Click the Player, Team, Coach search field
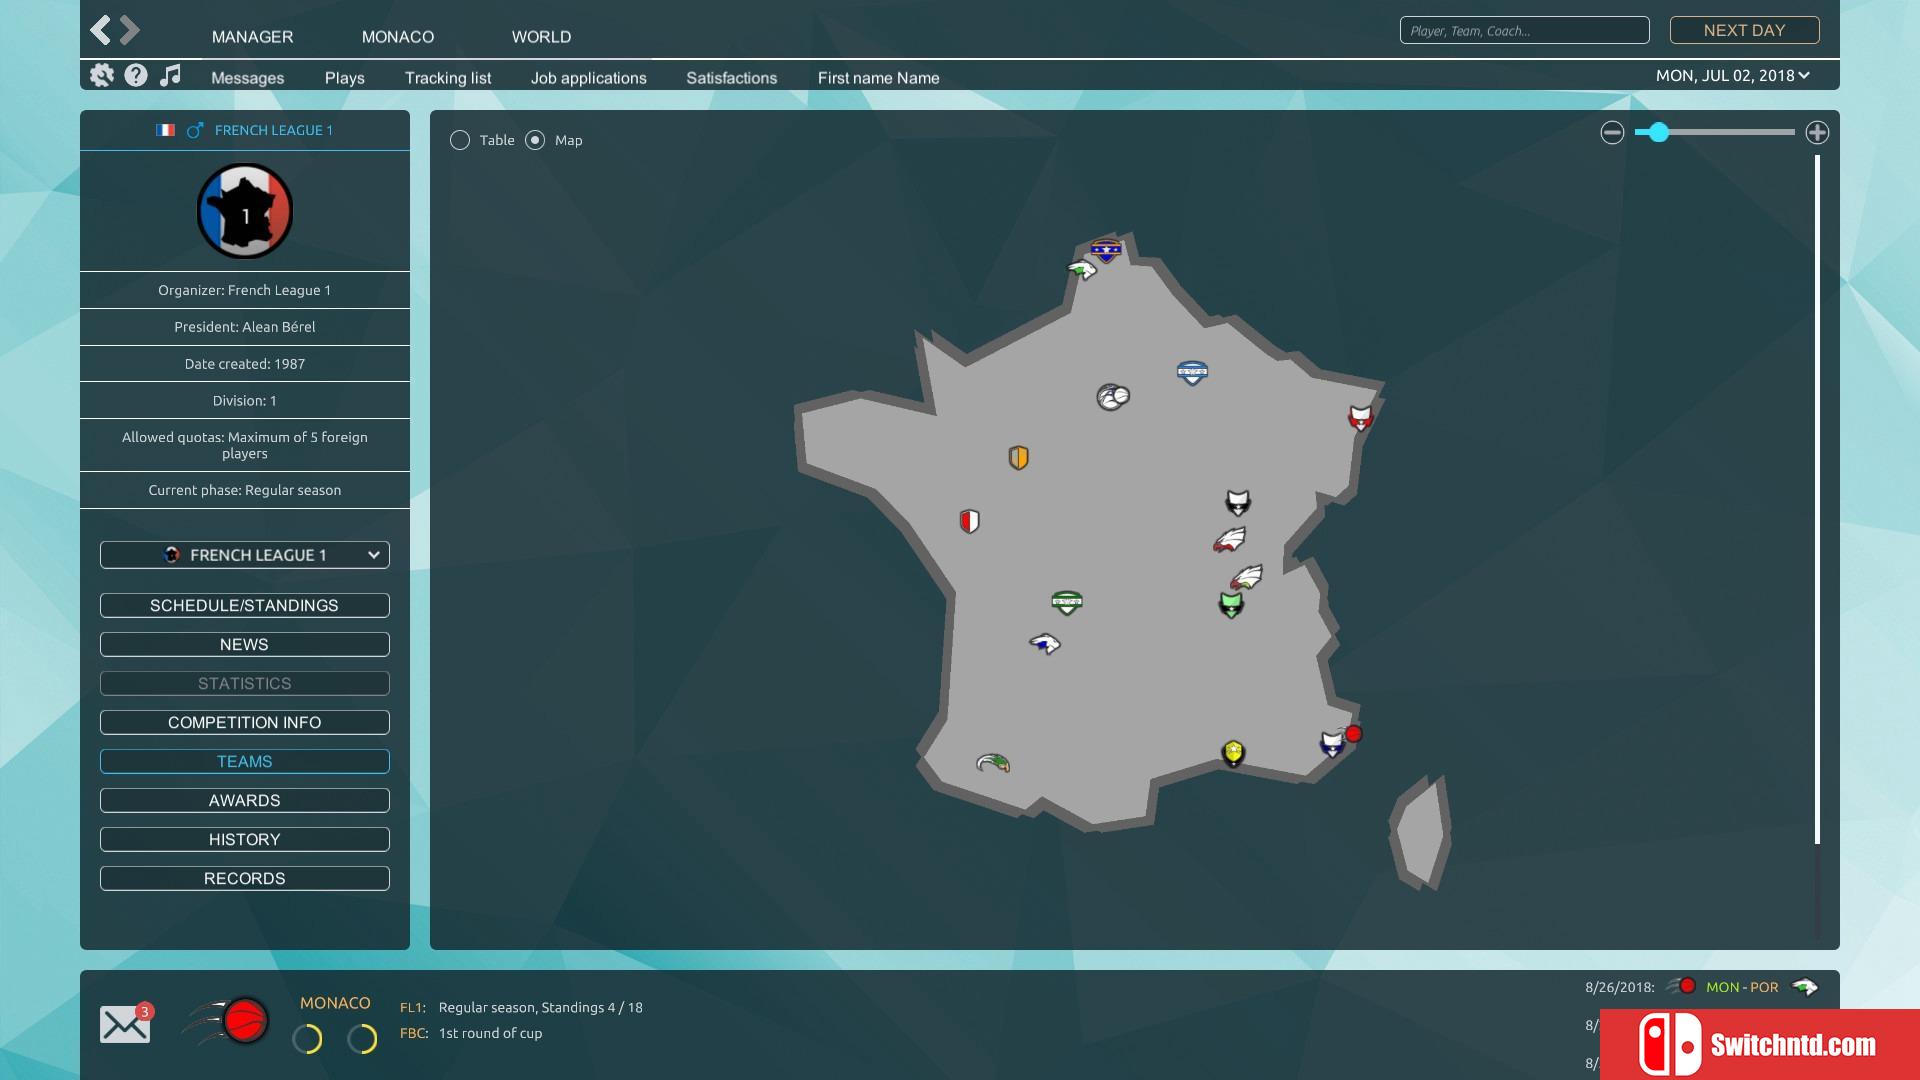Screen dimensions: 1920x1080 coord(1524,30)
